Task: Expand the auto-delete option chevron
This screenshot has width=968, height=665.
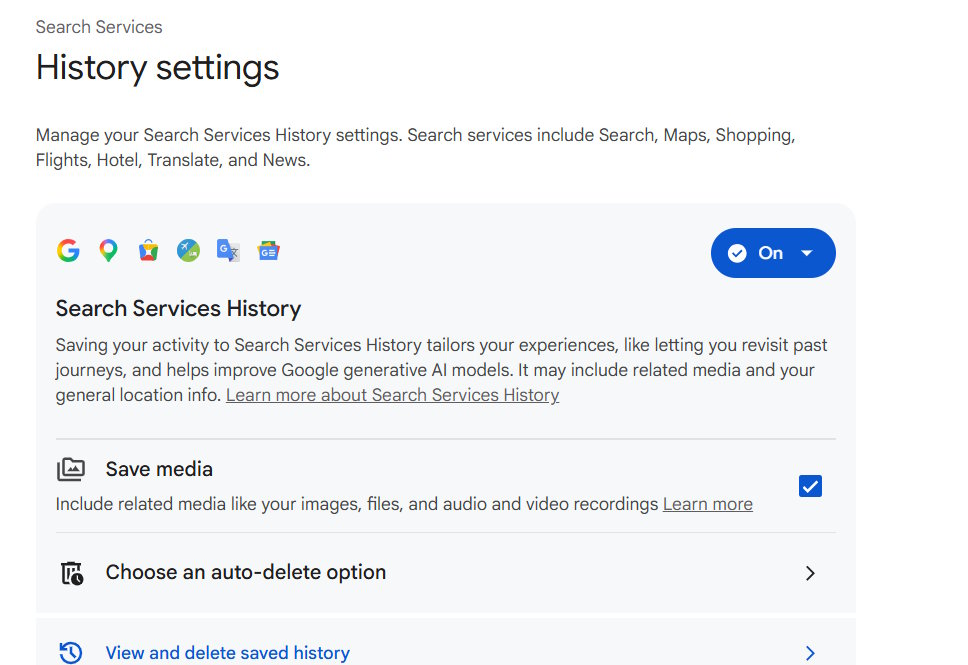Action: pos(811,573)
